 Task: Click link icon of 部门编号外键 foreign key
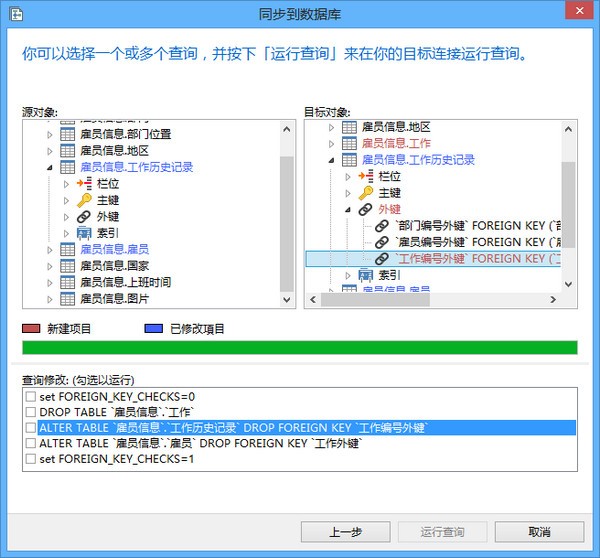(382, 225)
